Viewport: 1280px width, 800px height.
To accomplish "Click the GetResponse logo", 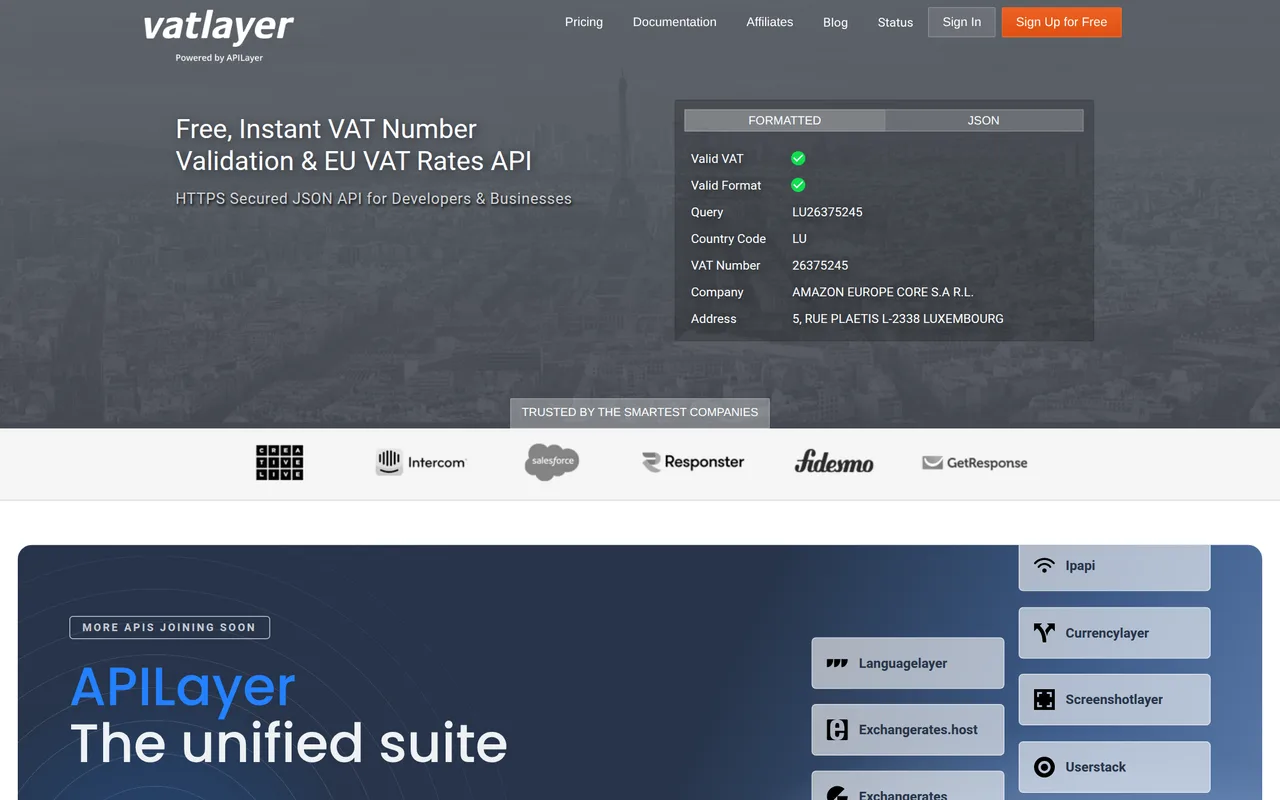I will [x=975, y=463].
